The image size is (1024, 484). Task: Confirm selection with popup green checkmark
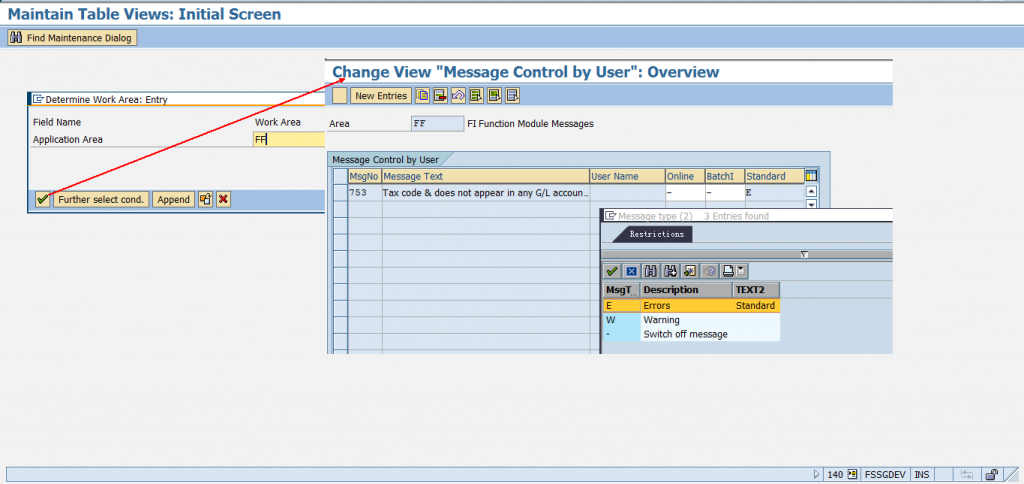click(x=612, y=271)
